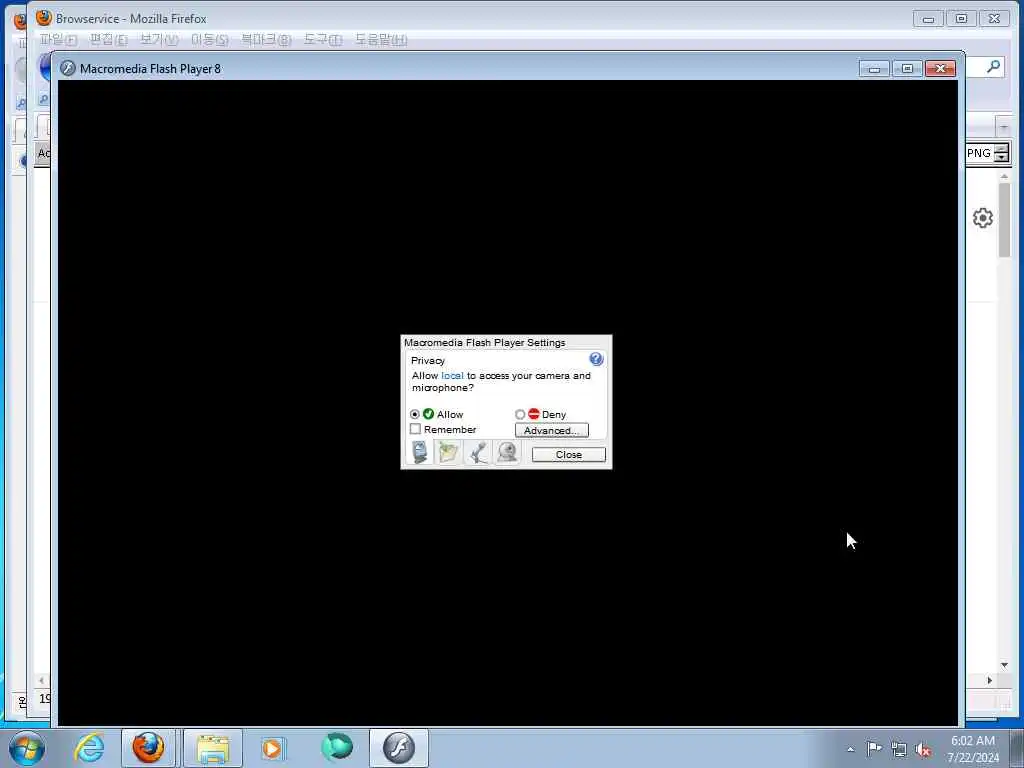Click the Firefox logo in title bar
This screenshot has width=1024, height=768.
point(44,17)
